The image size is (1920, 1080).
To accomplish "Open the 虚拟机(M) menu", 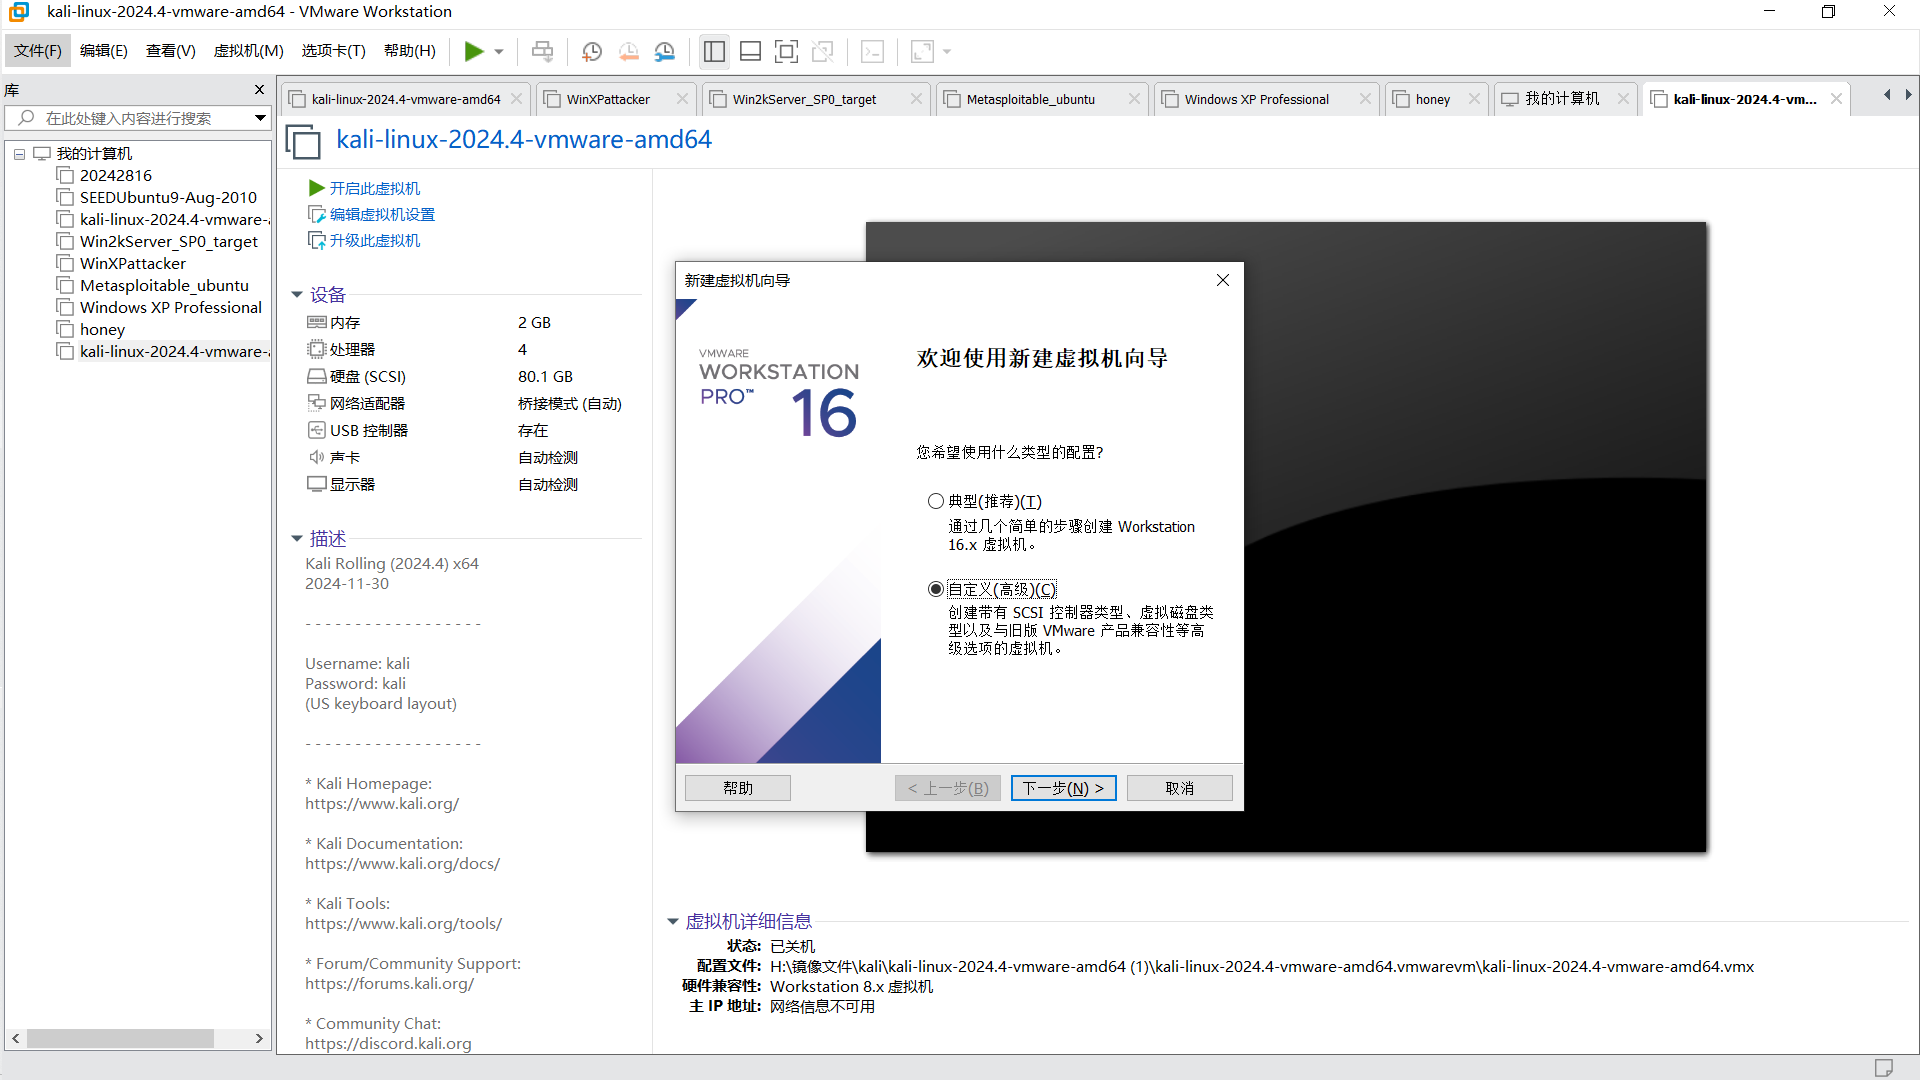I will (x=248, y=51).
